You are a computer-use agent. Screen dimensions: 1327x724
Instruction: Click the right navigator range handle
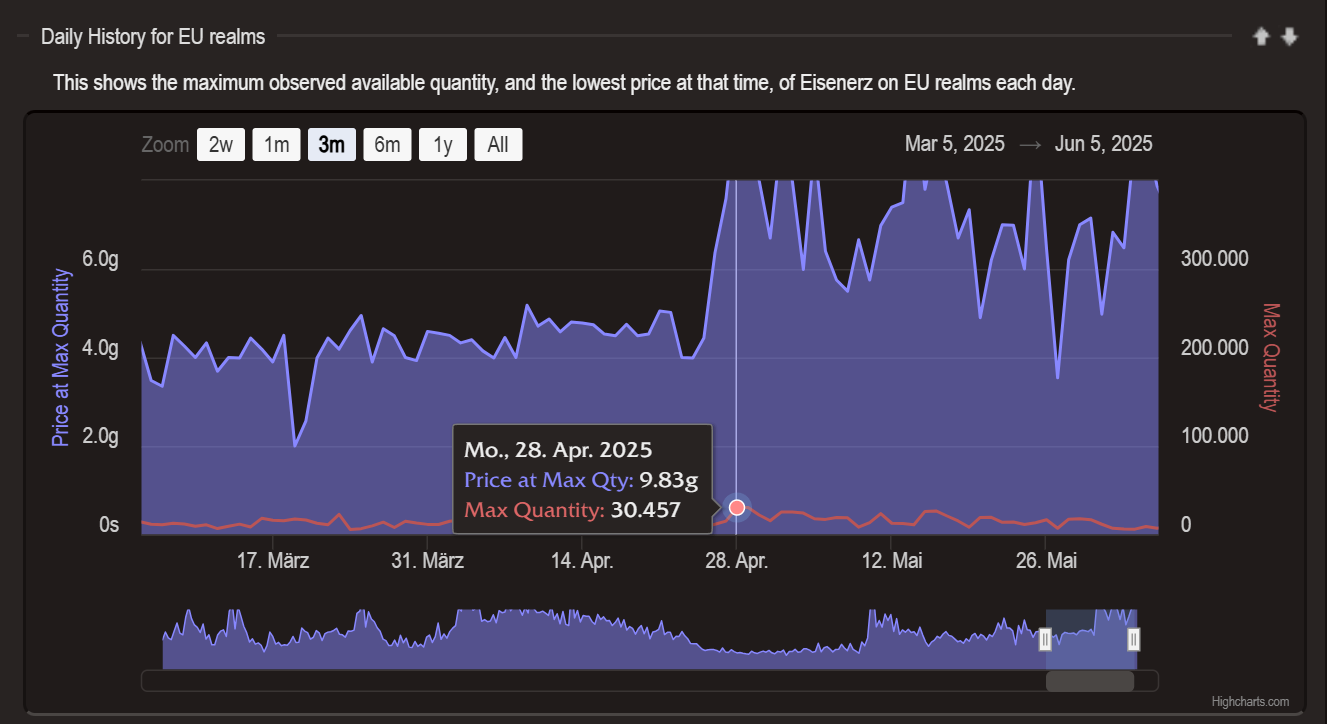point(1135,637)
